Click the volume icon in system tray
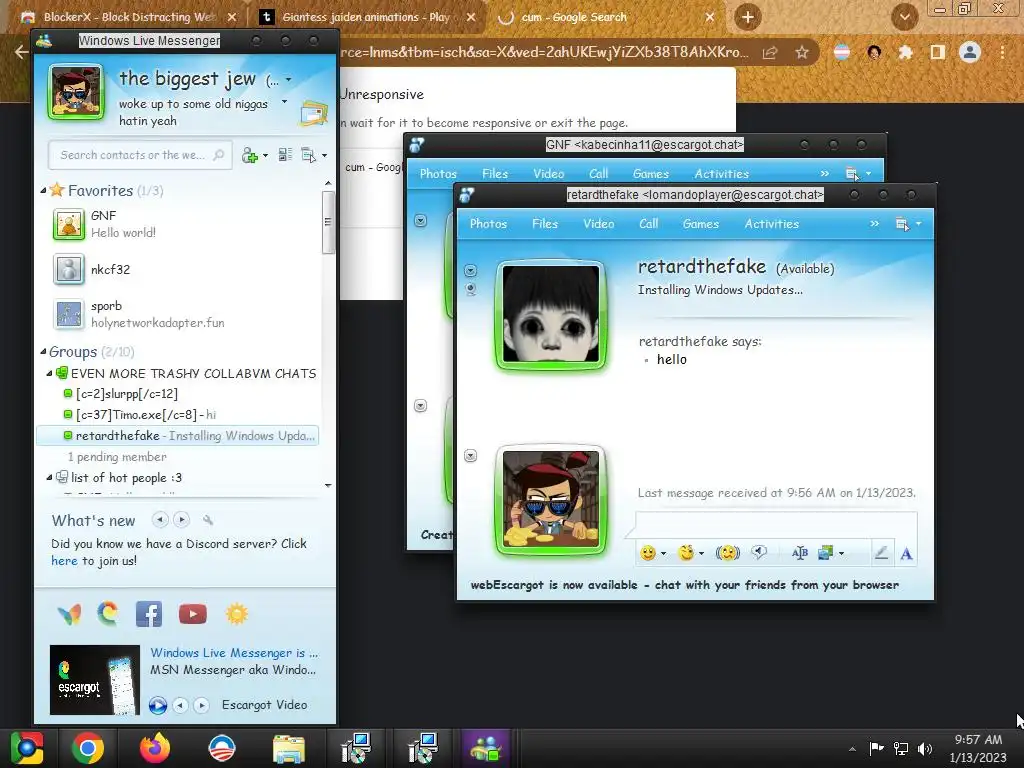The image size is (1024, 768). (x=925, y=748)
